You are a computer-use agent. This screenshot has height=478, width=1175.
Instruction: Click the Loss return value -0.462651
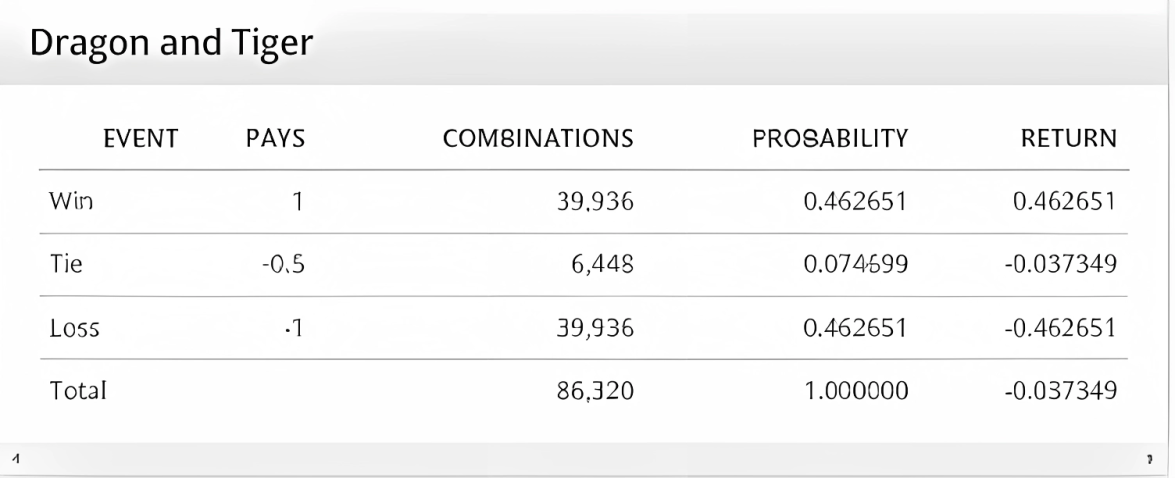pyautogui.click(x=1064, y=327)
